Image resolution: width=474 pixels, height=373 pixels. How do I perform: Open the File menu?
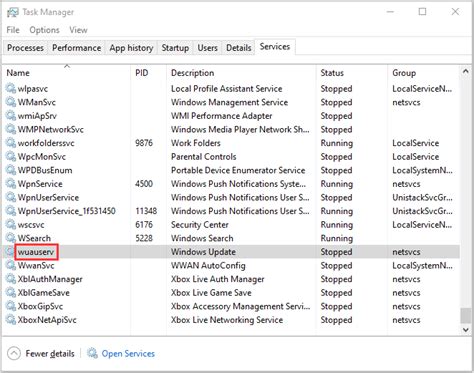(x=13, y=30)
